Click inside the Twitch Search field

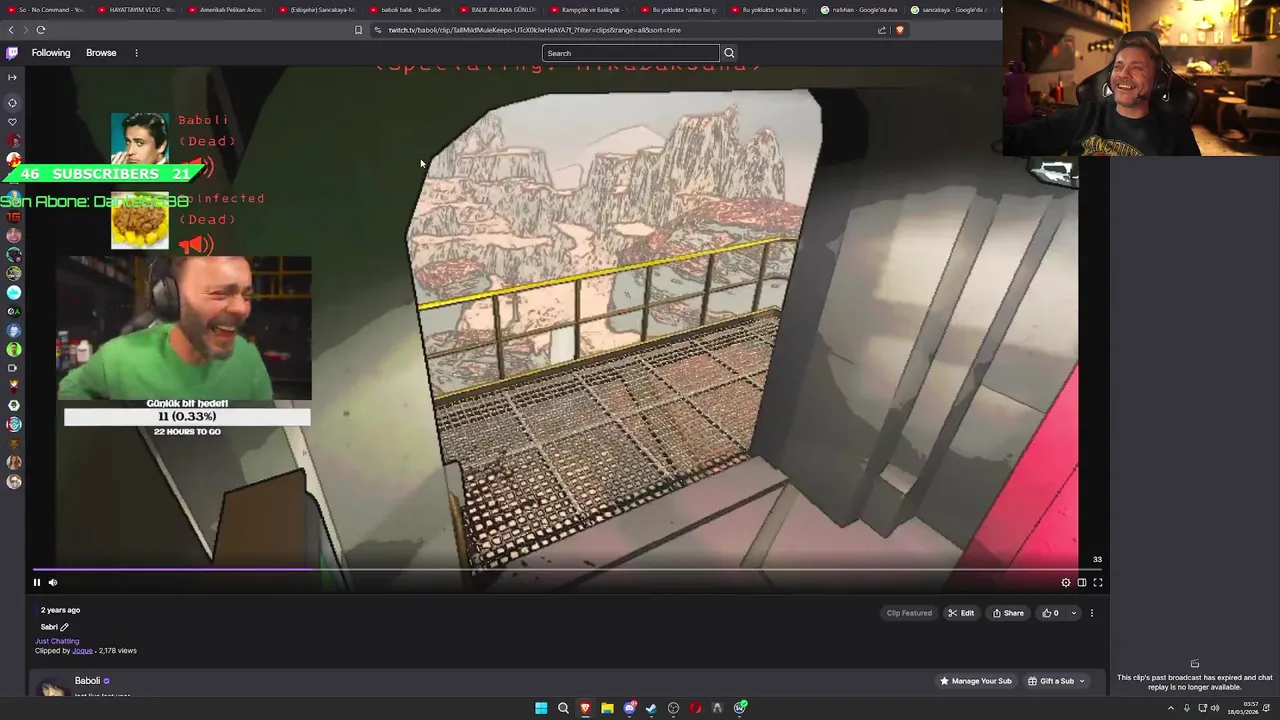(x=630, y=53)
